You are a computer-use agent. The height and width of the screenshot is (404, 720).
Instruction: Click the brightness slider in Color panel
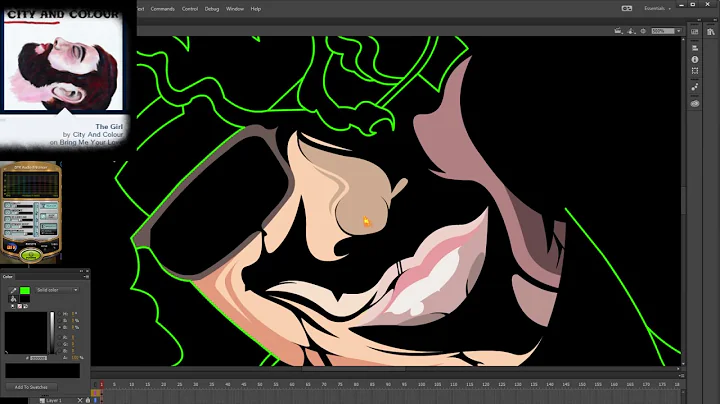(x=52, y=333)
